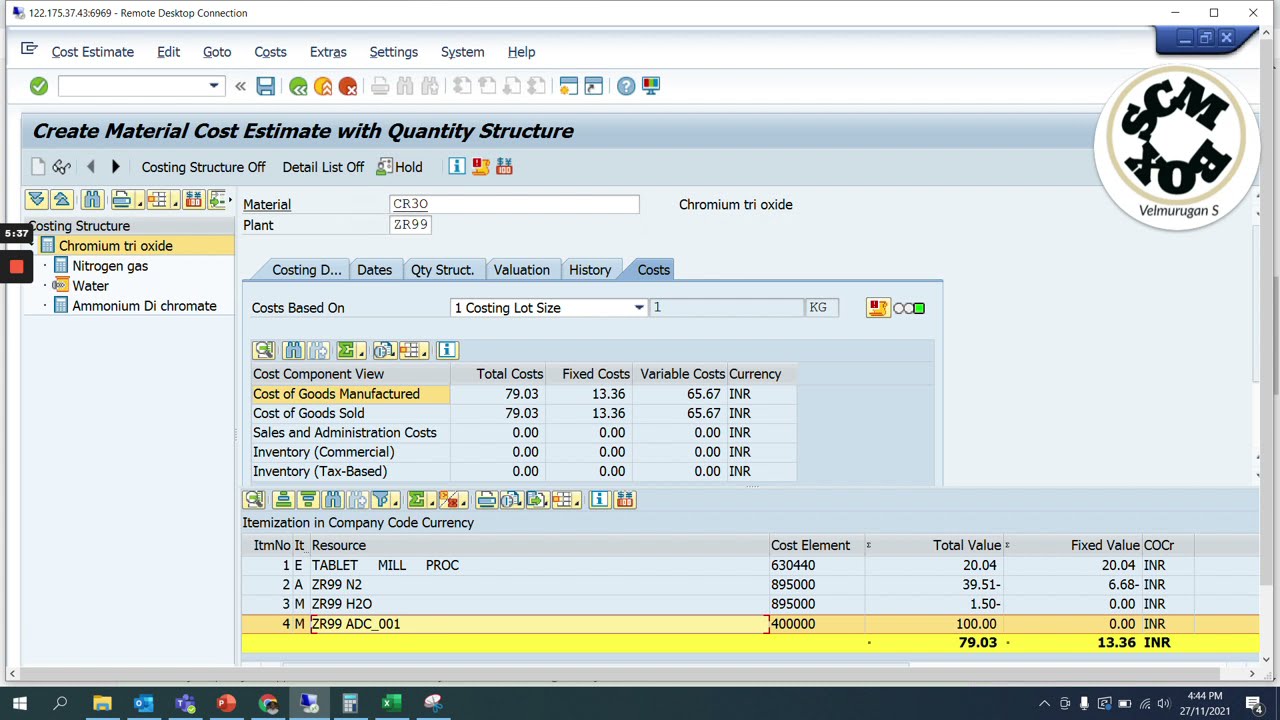Select Water node in Costing Structure

point(90,286)
